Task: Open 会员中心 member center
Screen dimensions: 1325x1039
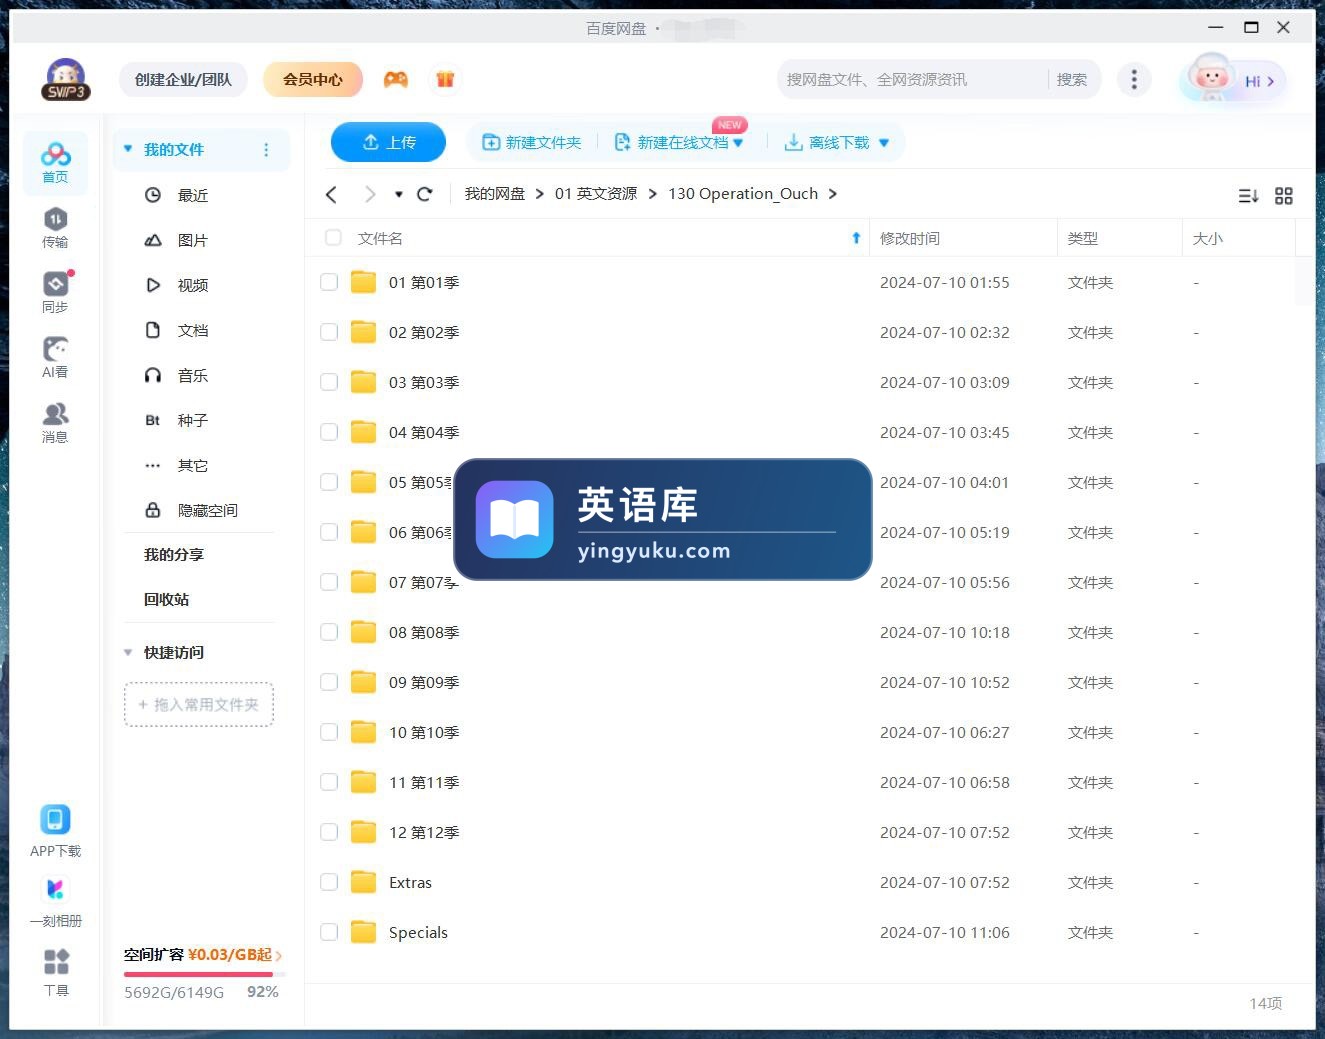Action: pyautogui.click(x=313, y=79)
